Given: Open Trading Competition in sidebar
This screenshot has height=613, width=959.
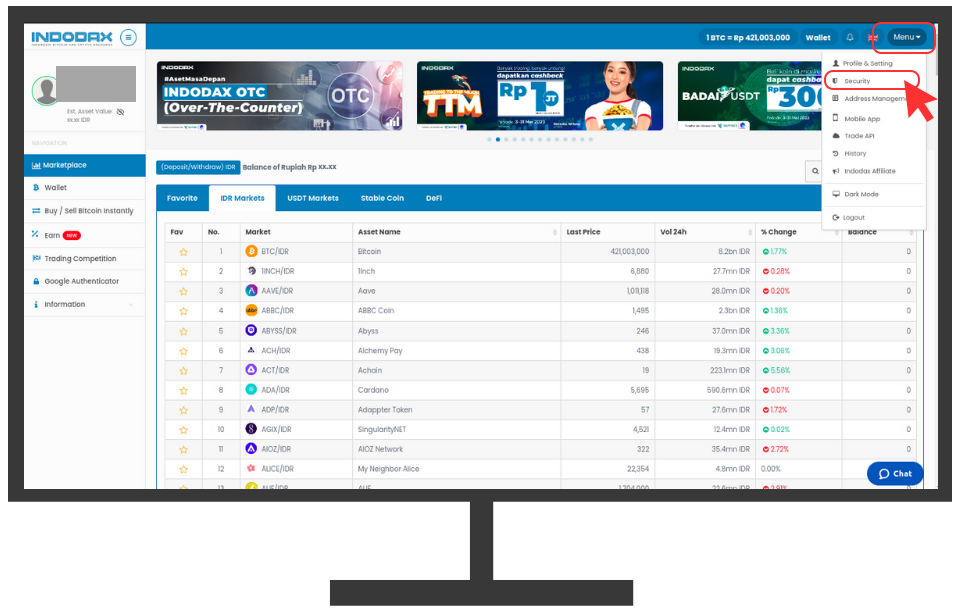Looking at the screenshot, I should tap(84, 259).
